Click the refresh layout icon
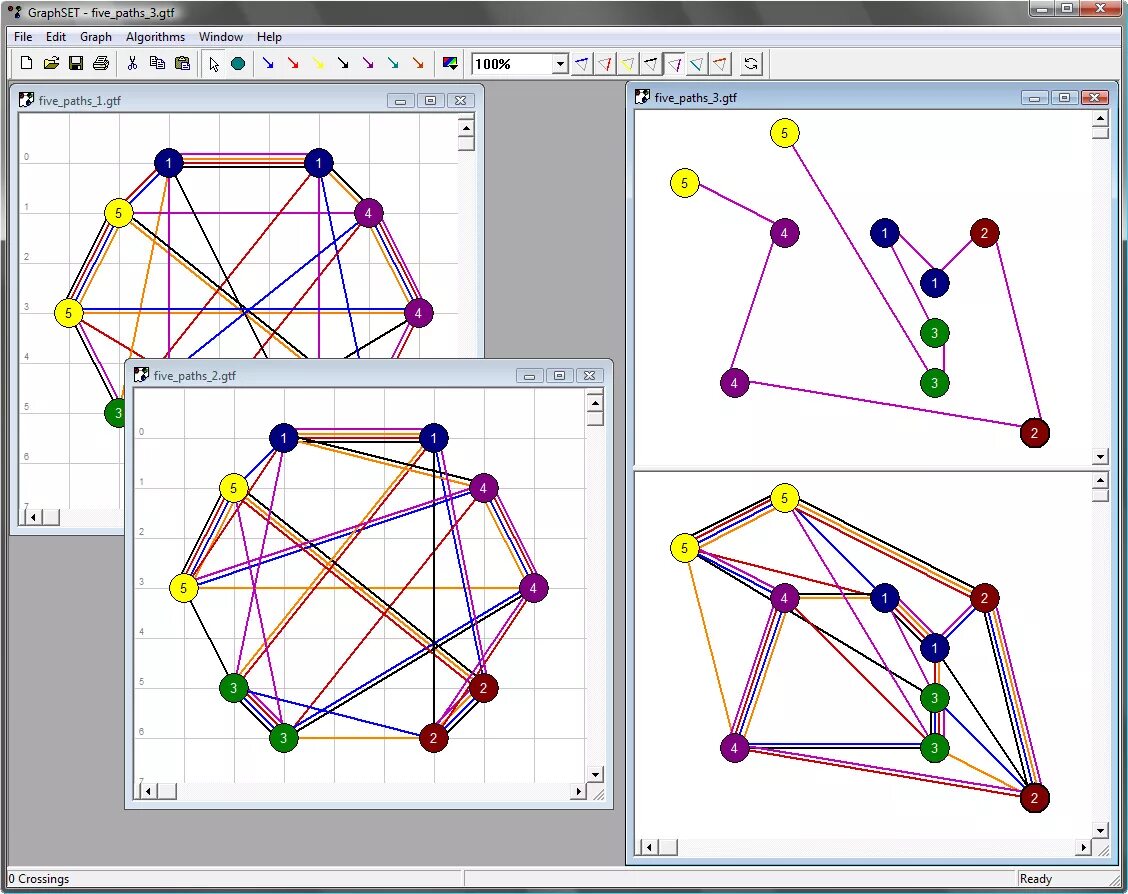 751,64
